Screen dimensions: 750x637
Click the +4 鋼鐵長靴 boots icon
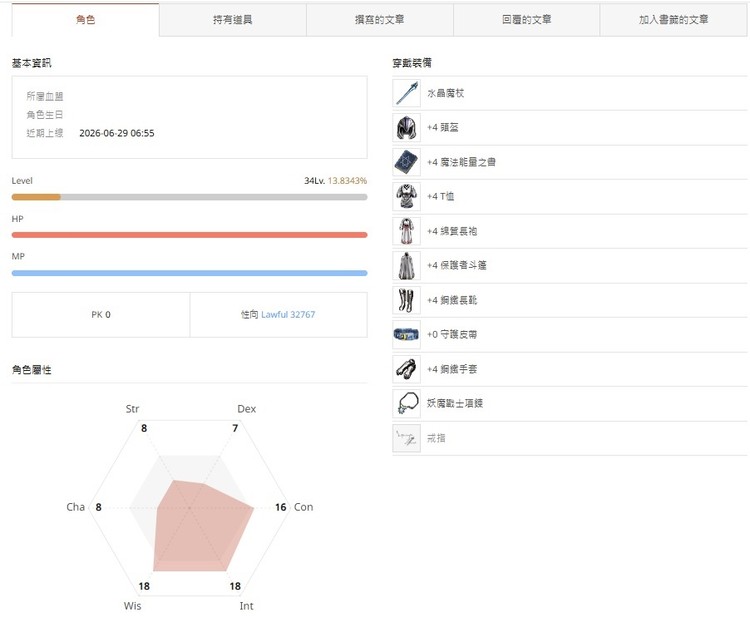(407, 300)
